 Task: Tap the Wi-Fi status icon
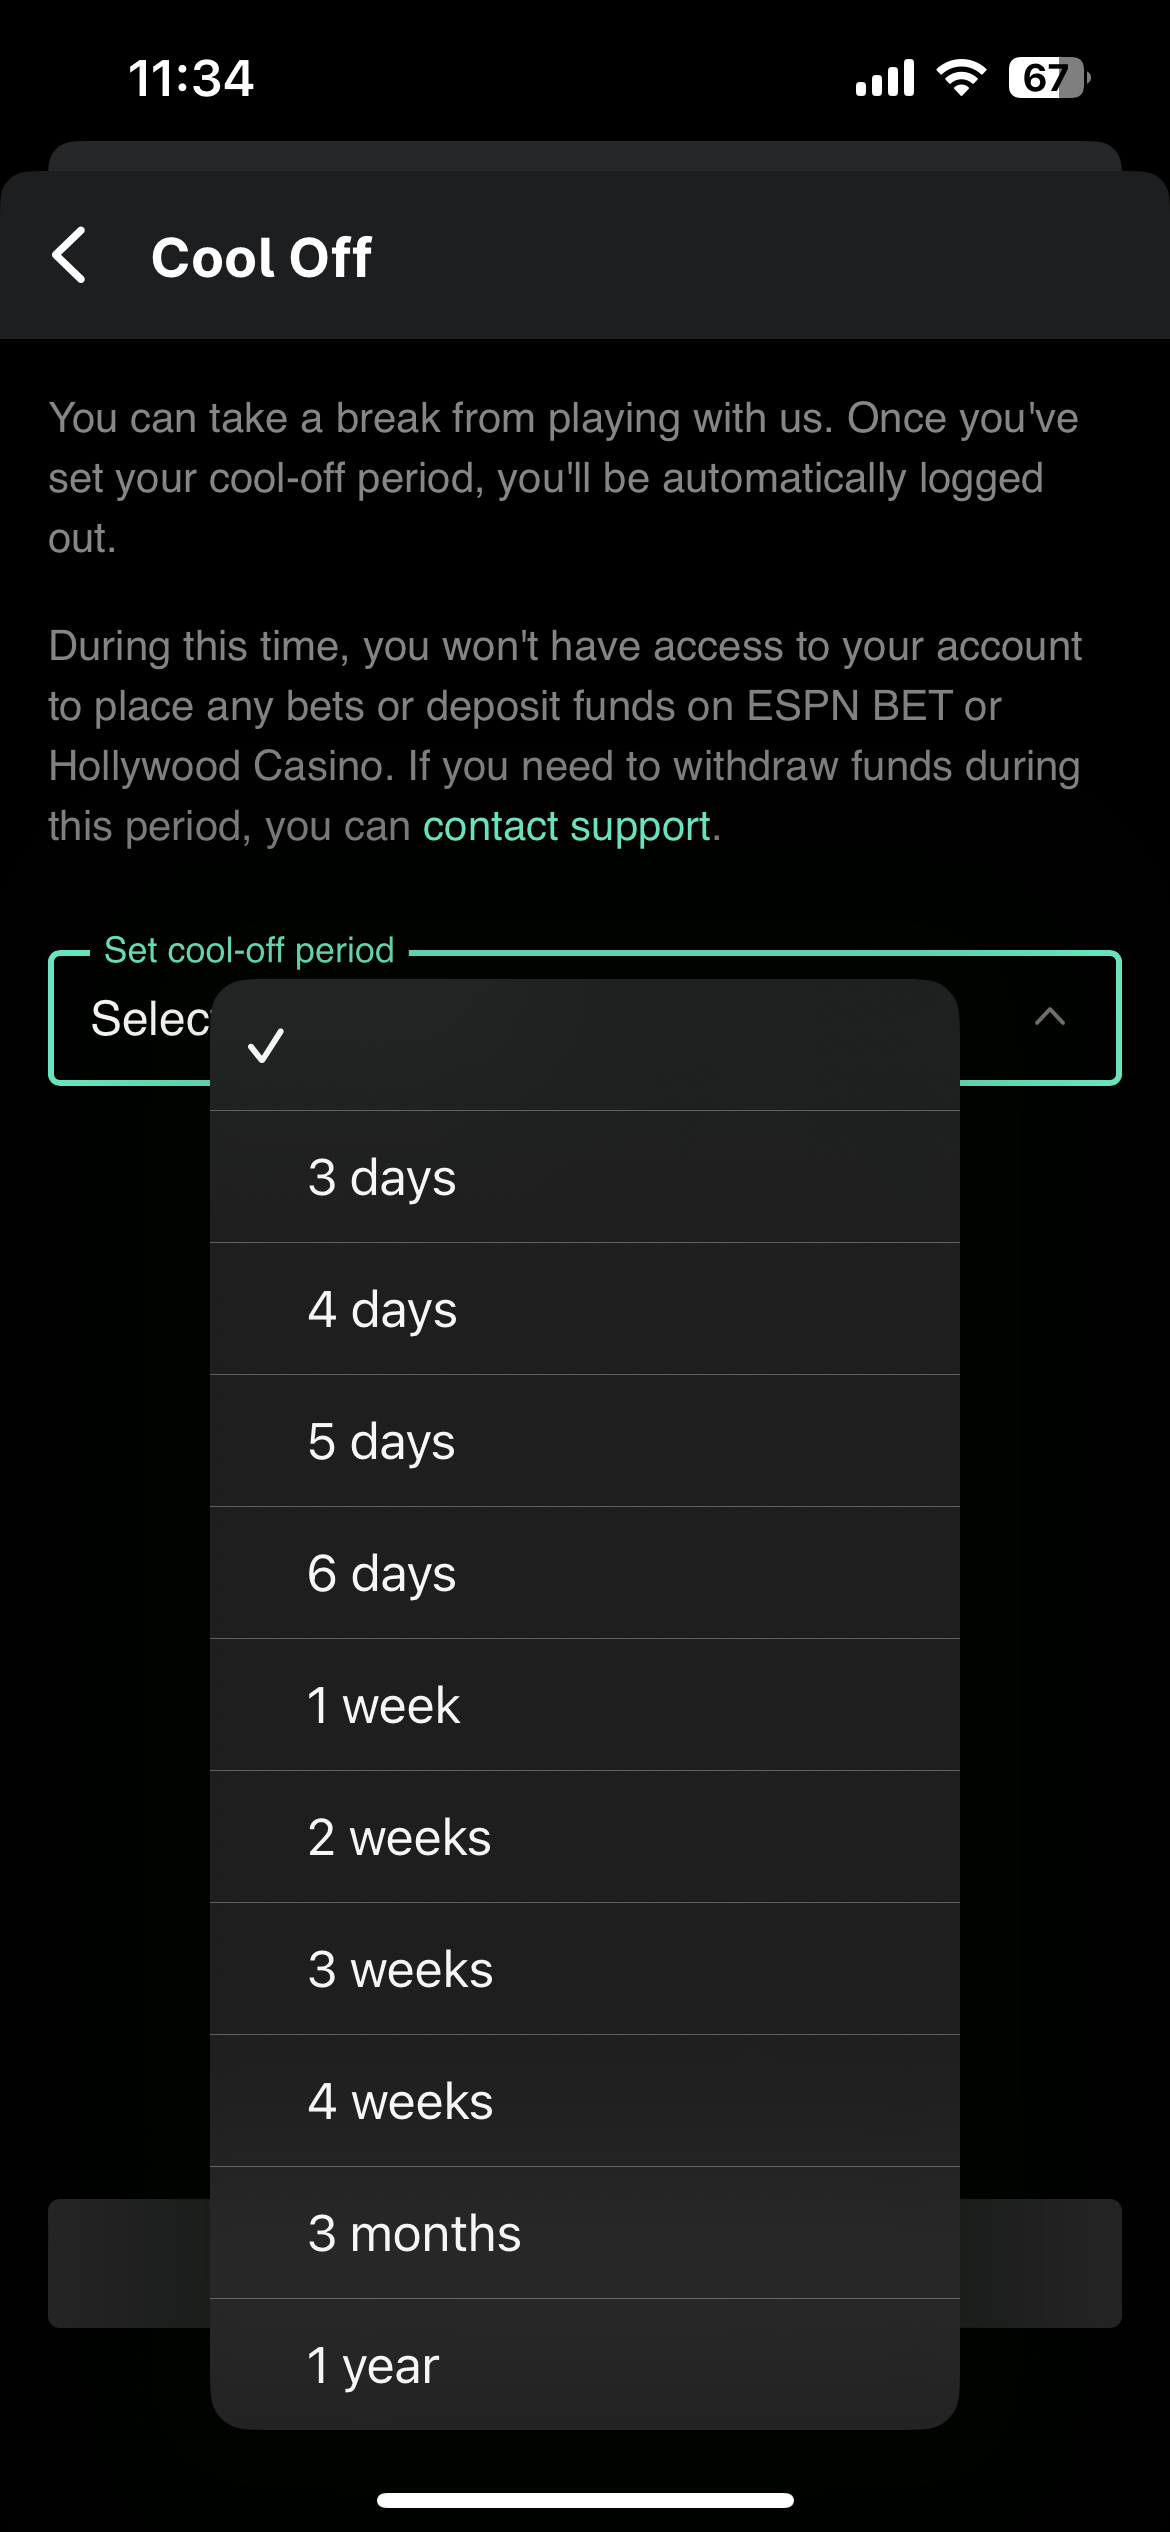click(961, 77)
